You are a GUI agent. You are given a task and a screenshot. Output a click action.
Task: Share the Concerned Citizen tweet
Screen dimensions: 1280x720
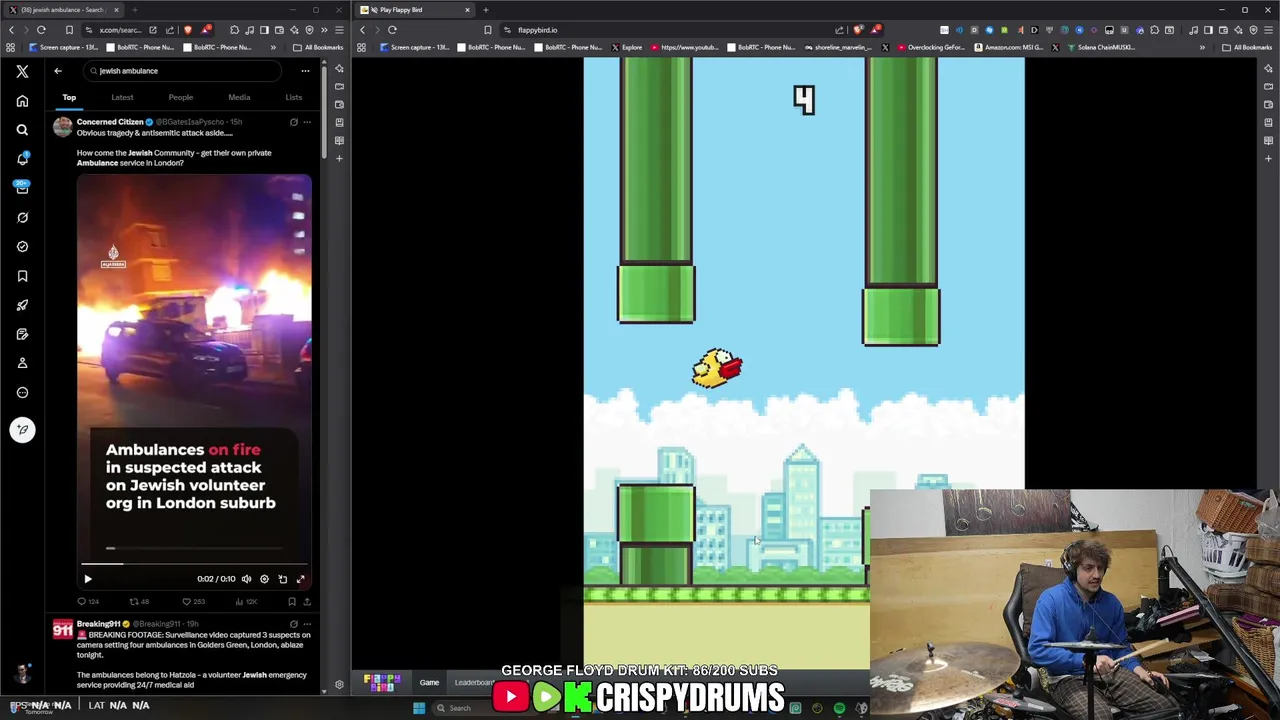click(x=306, y=602)
